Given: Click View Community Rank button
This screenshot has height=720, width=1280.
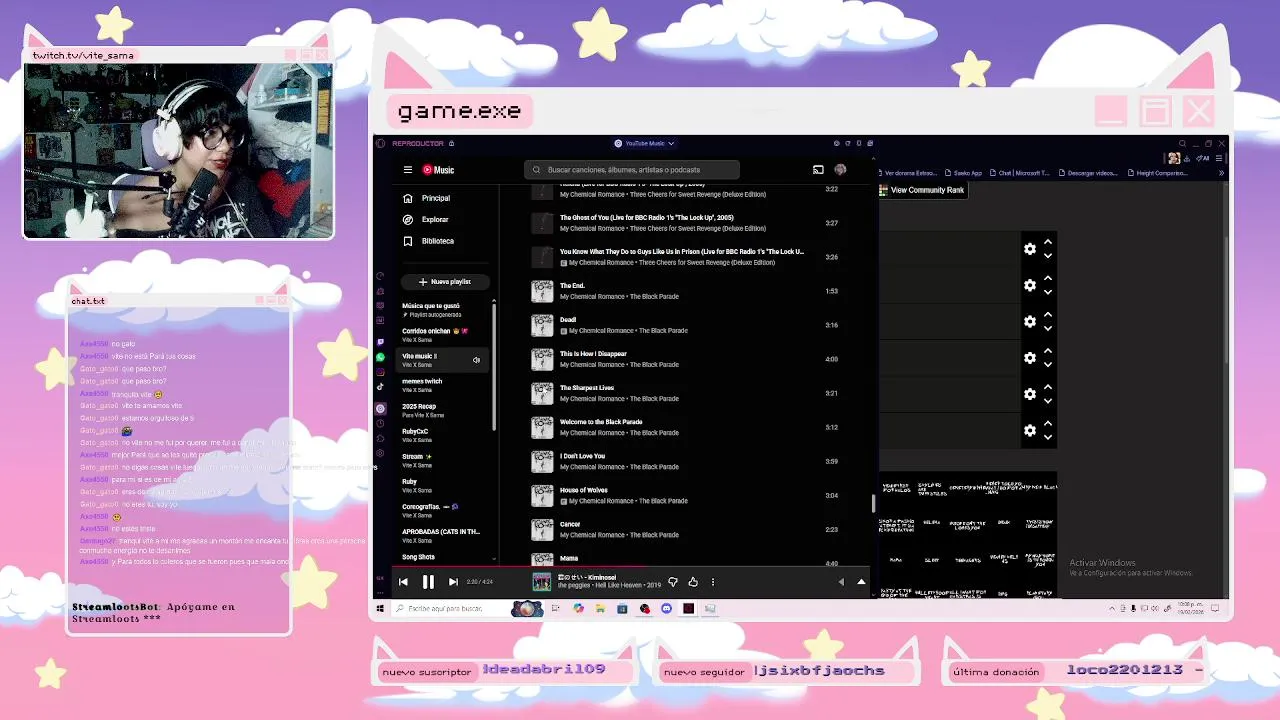Looking at the screenshot, I should point(922,190).
